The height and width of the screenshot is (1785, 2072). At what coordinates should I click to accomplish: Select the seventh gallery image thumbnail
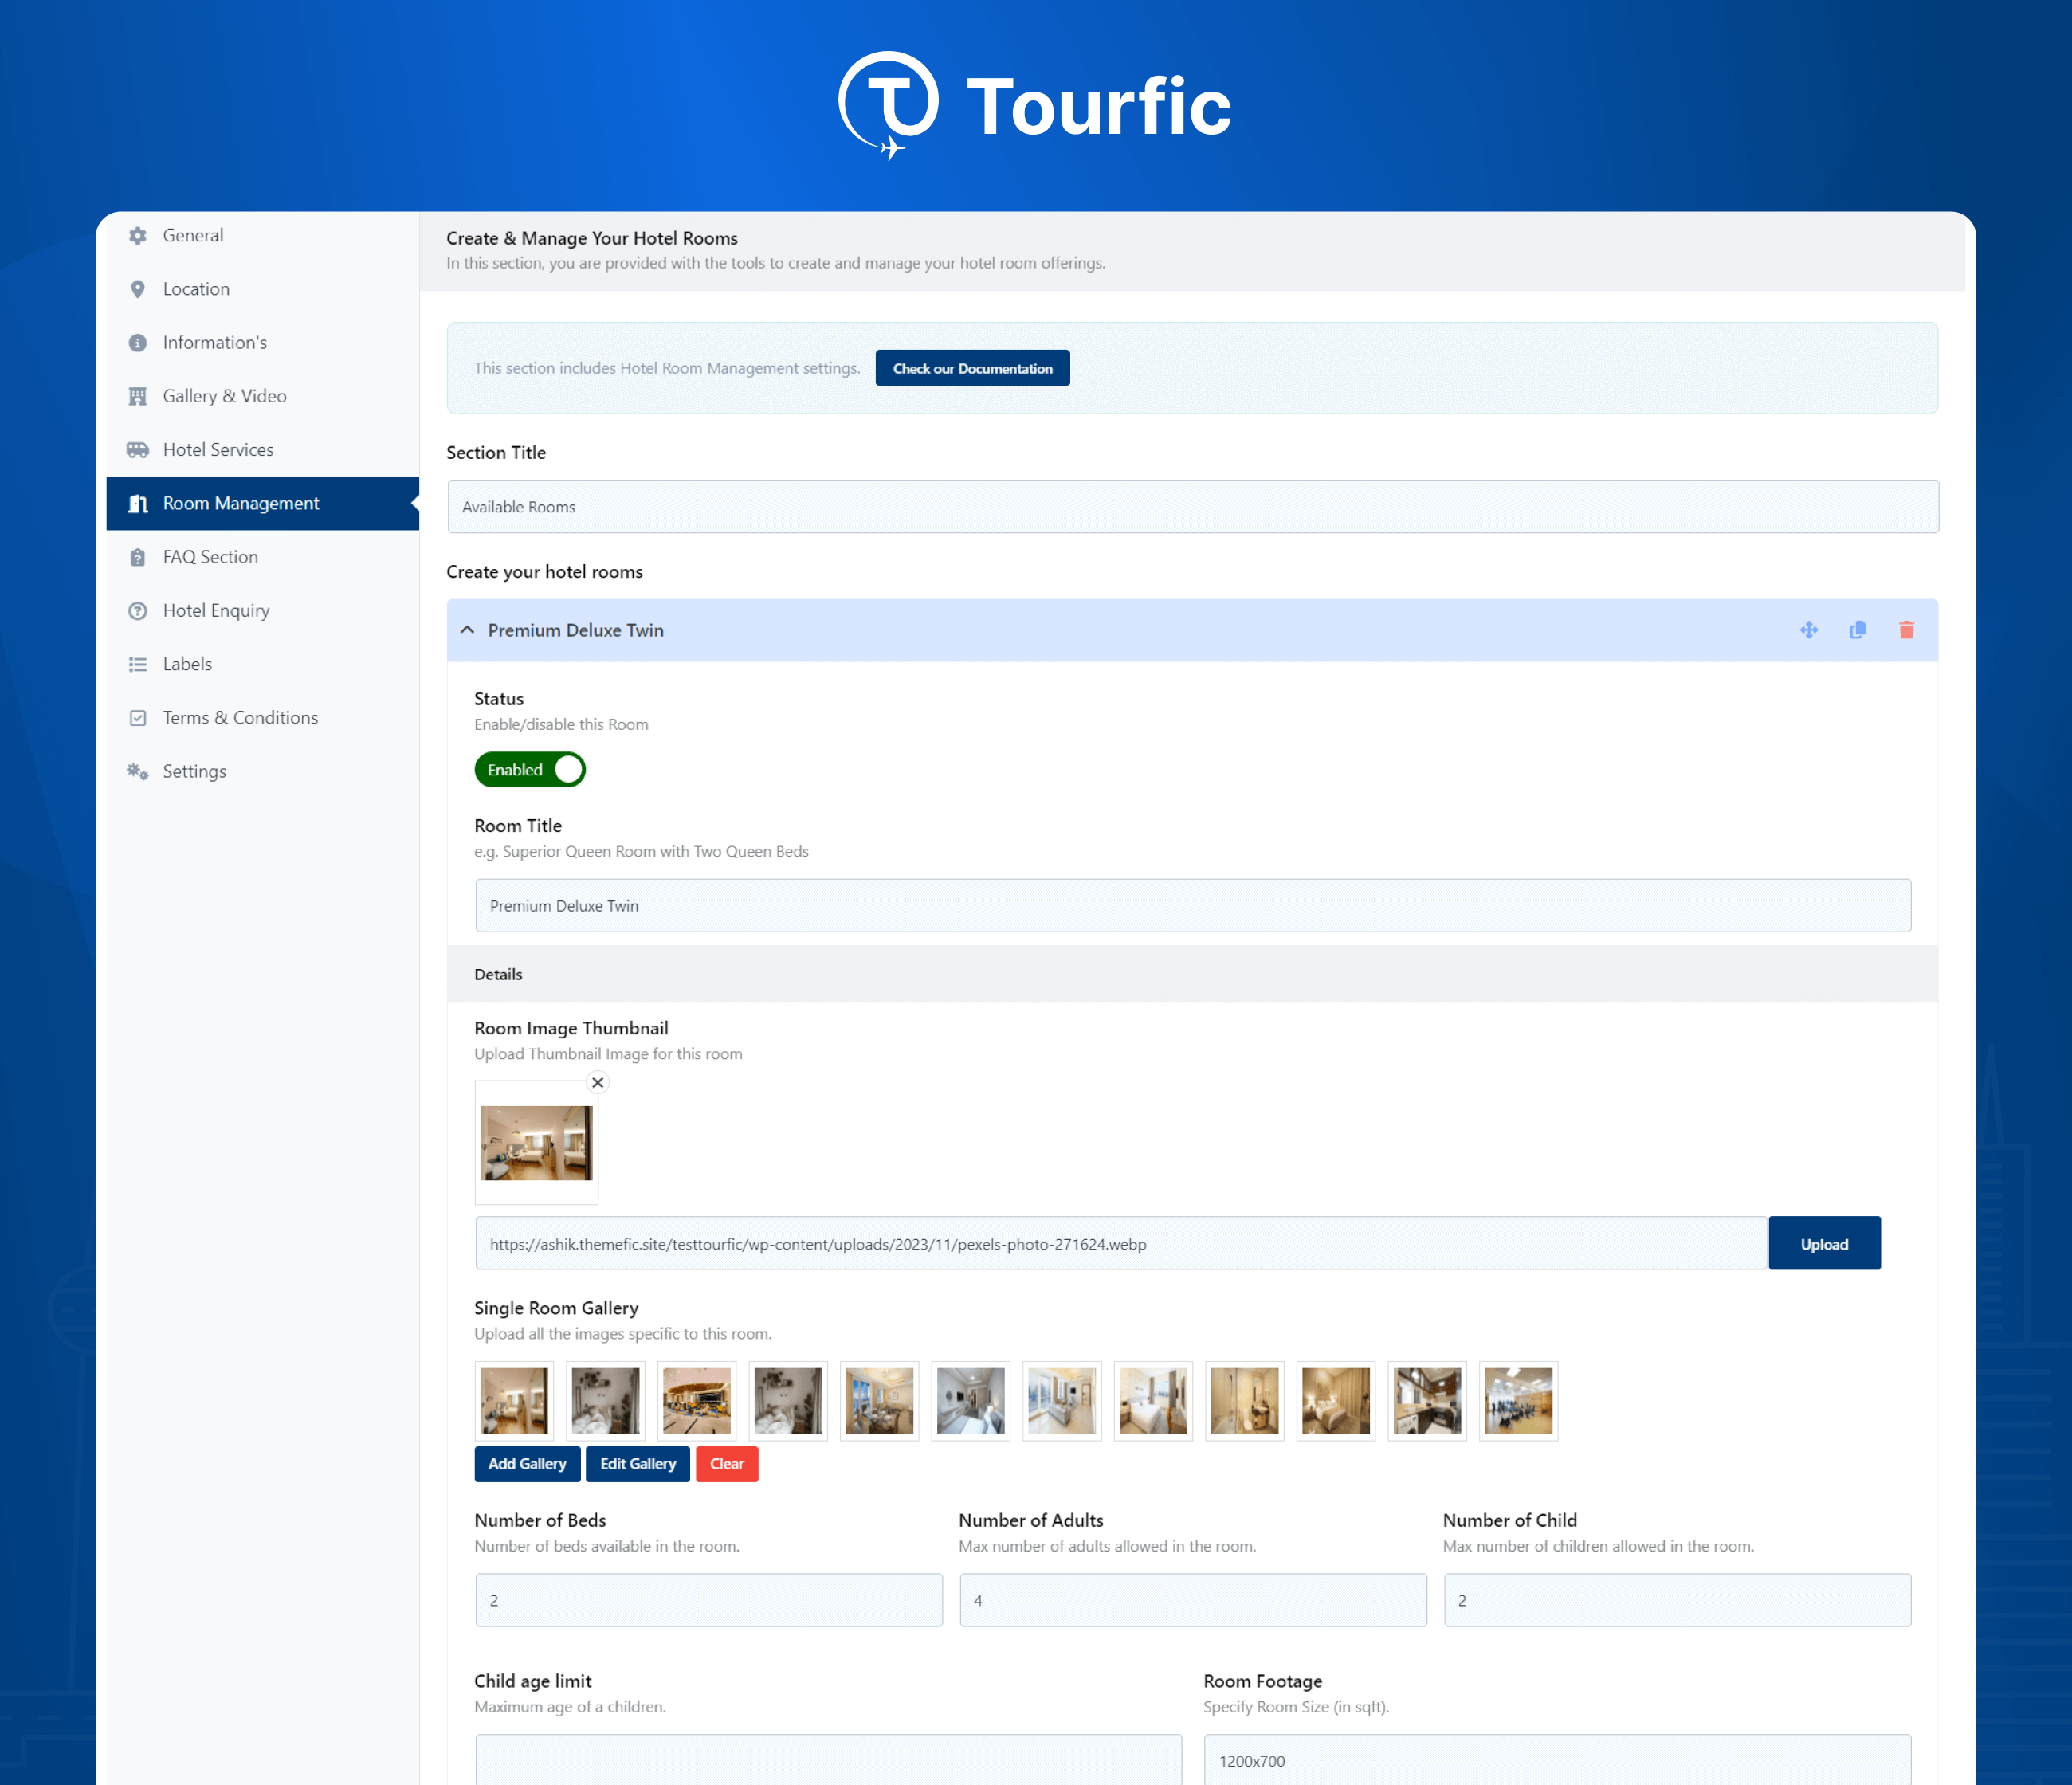[1062, 1401]
